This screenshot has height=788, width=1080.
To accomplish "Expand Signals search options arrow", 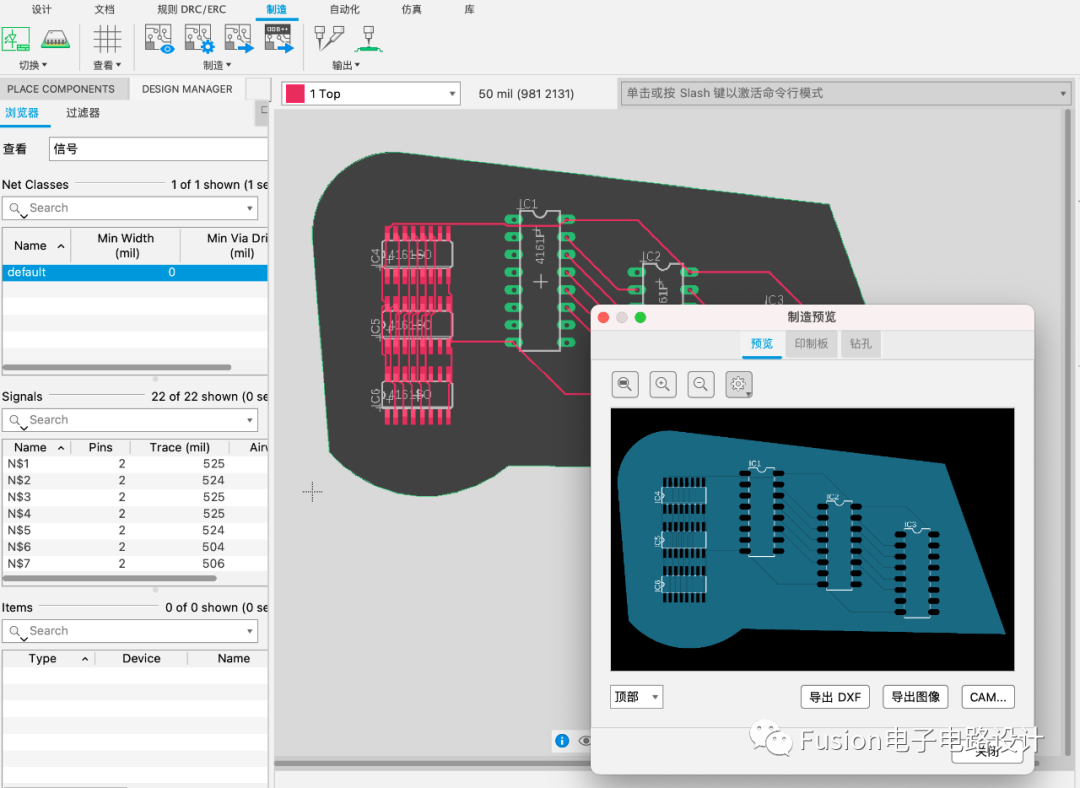I will click(x=249, y=421).
